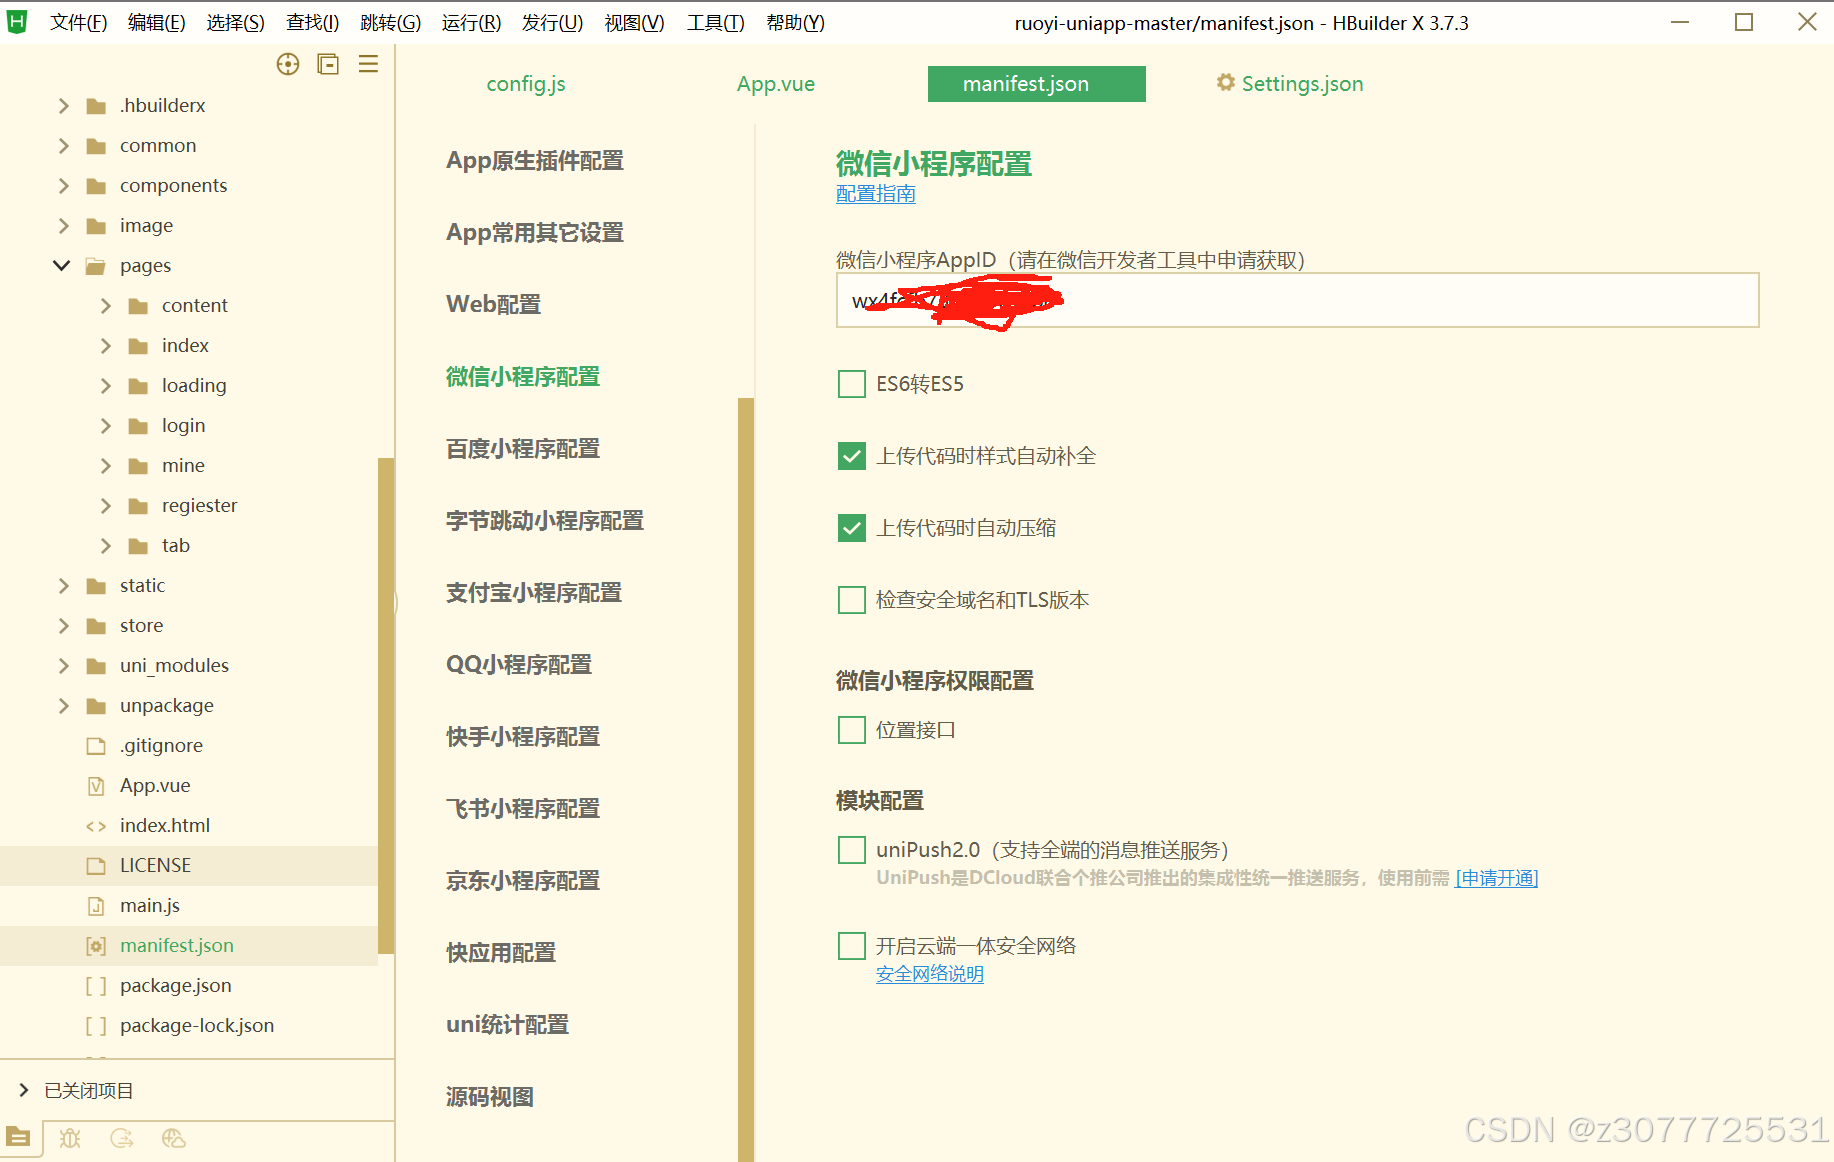Click the globe browser icon in bottom bar
The height and width of the screenshot is (1162, 1834).
click(173, 1138)
